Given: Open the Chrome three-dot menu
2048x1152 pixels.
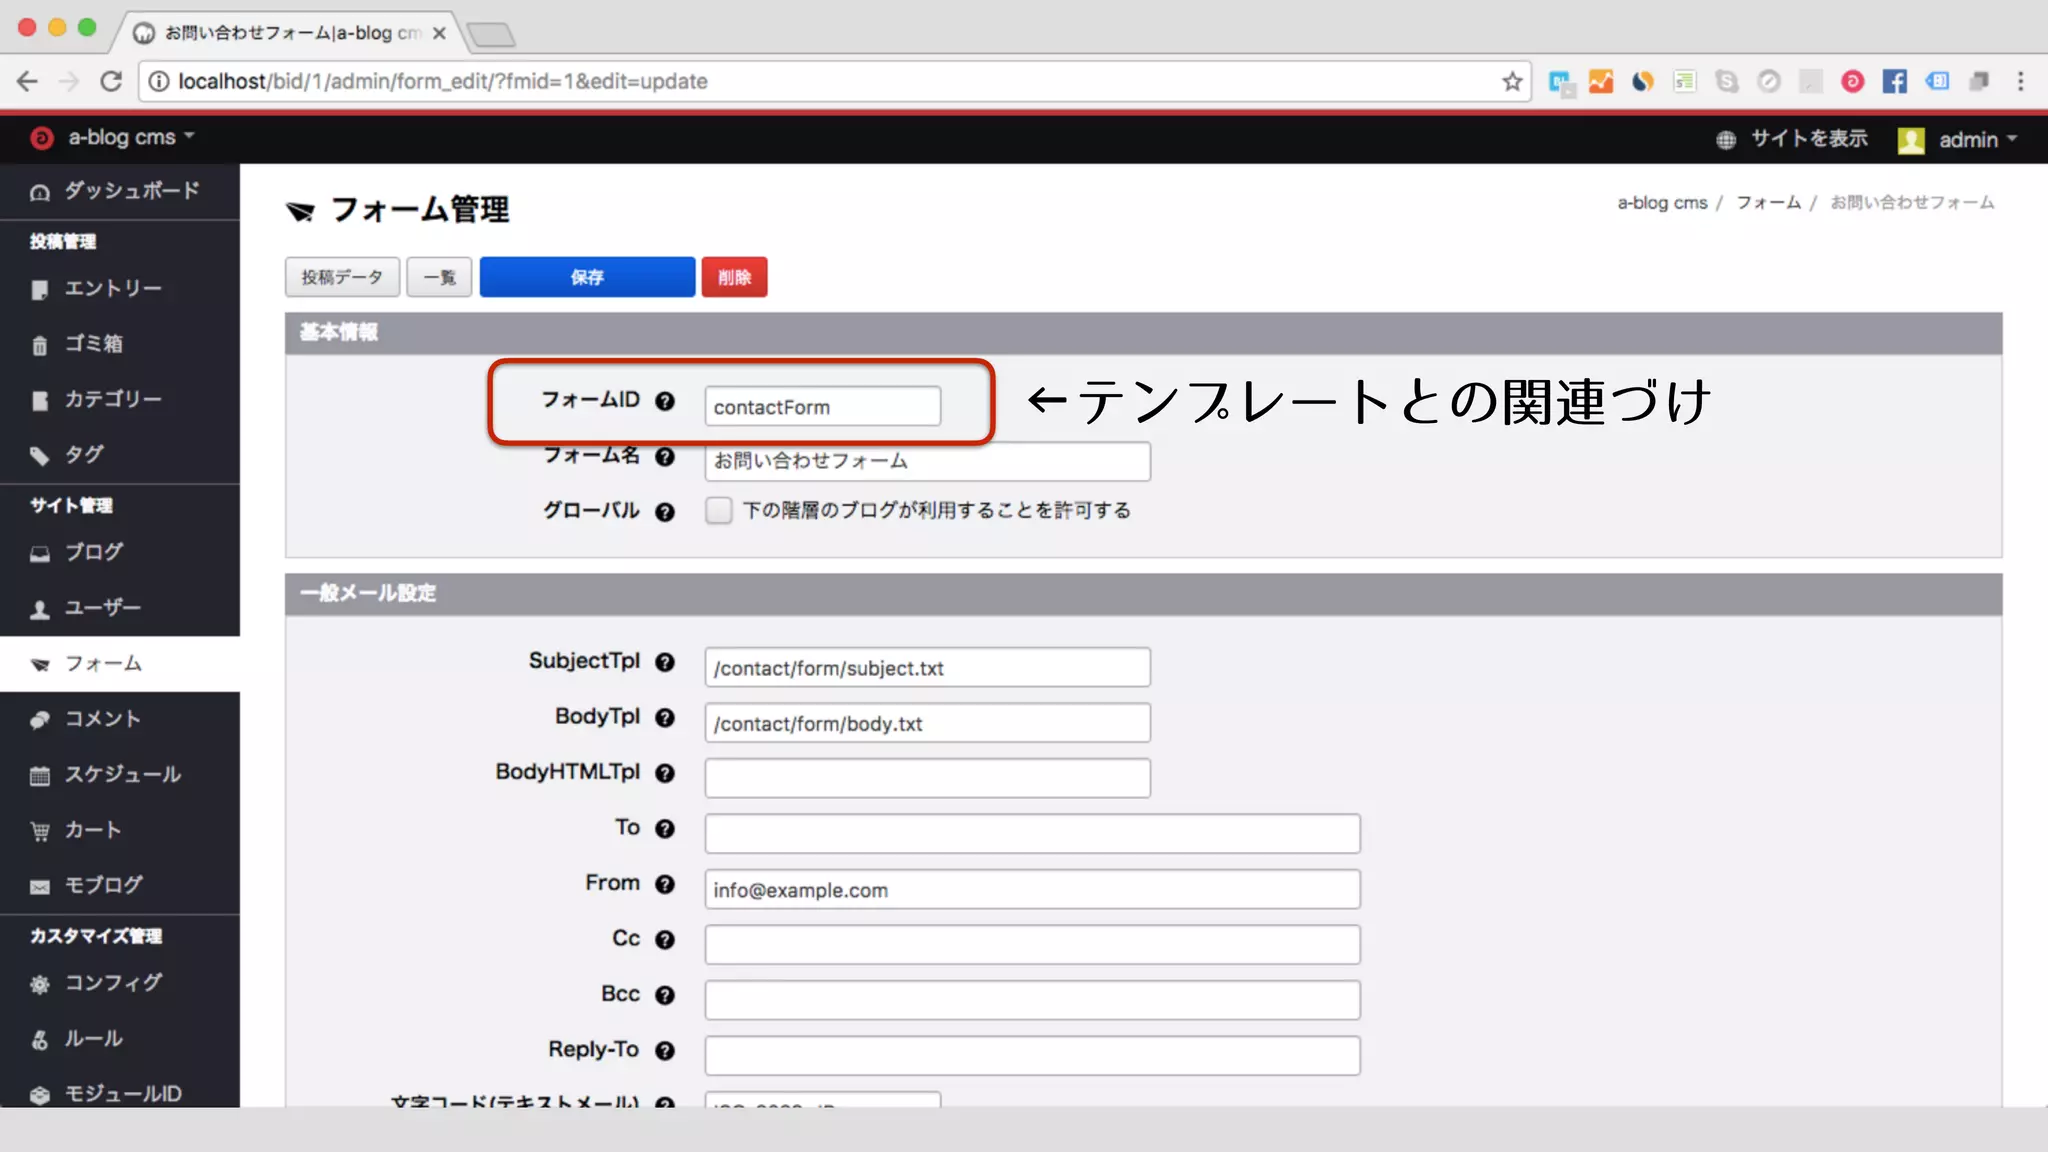Looking at the screenshot, I should click(x=2020, y=81).
